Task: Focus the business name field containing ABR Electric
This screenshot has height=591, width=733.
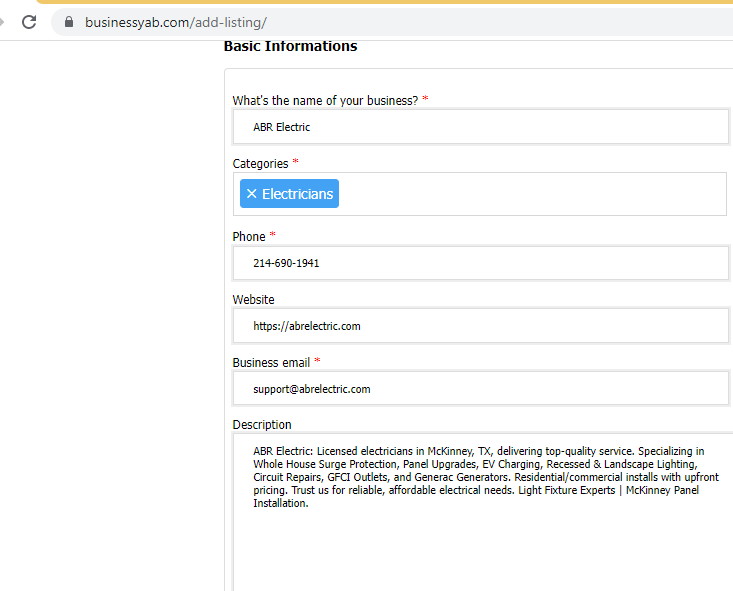Action: (481, 127)
